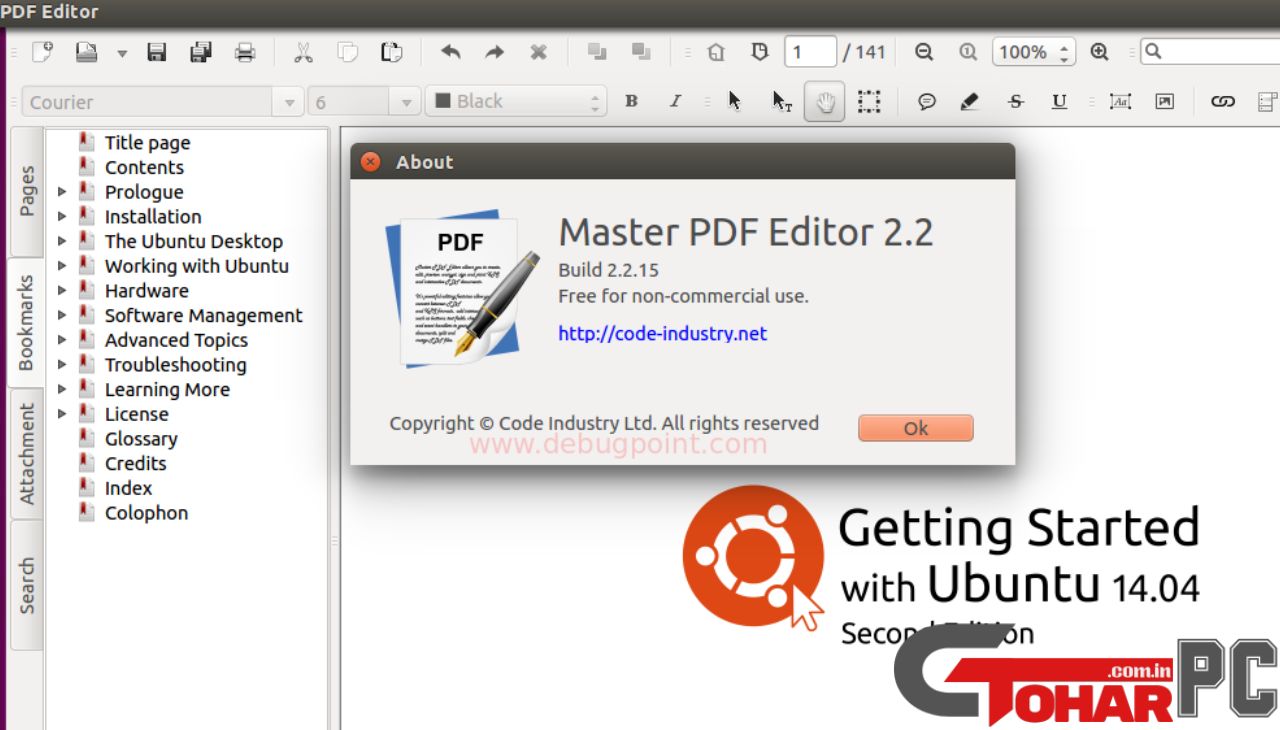Go to first page icon

[x=715, y=52]
